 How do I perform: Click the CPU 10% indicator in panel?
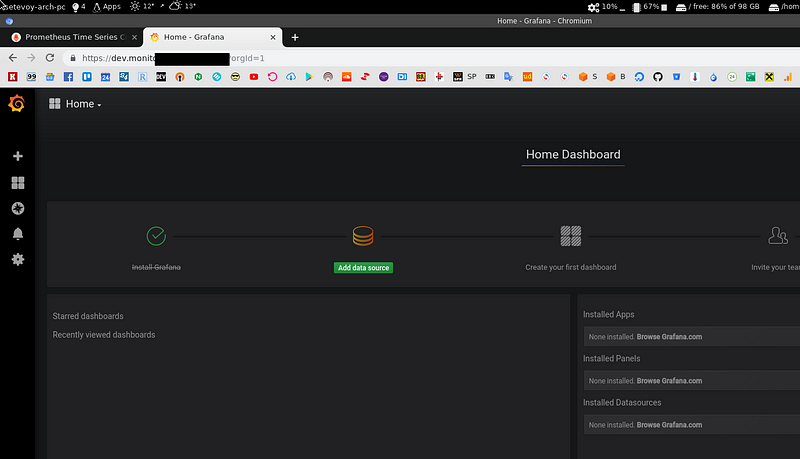click(606, 7)
